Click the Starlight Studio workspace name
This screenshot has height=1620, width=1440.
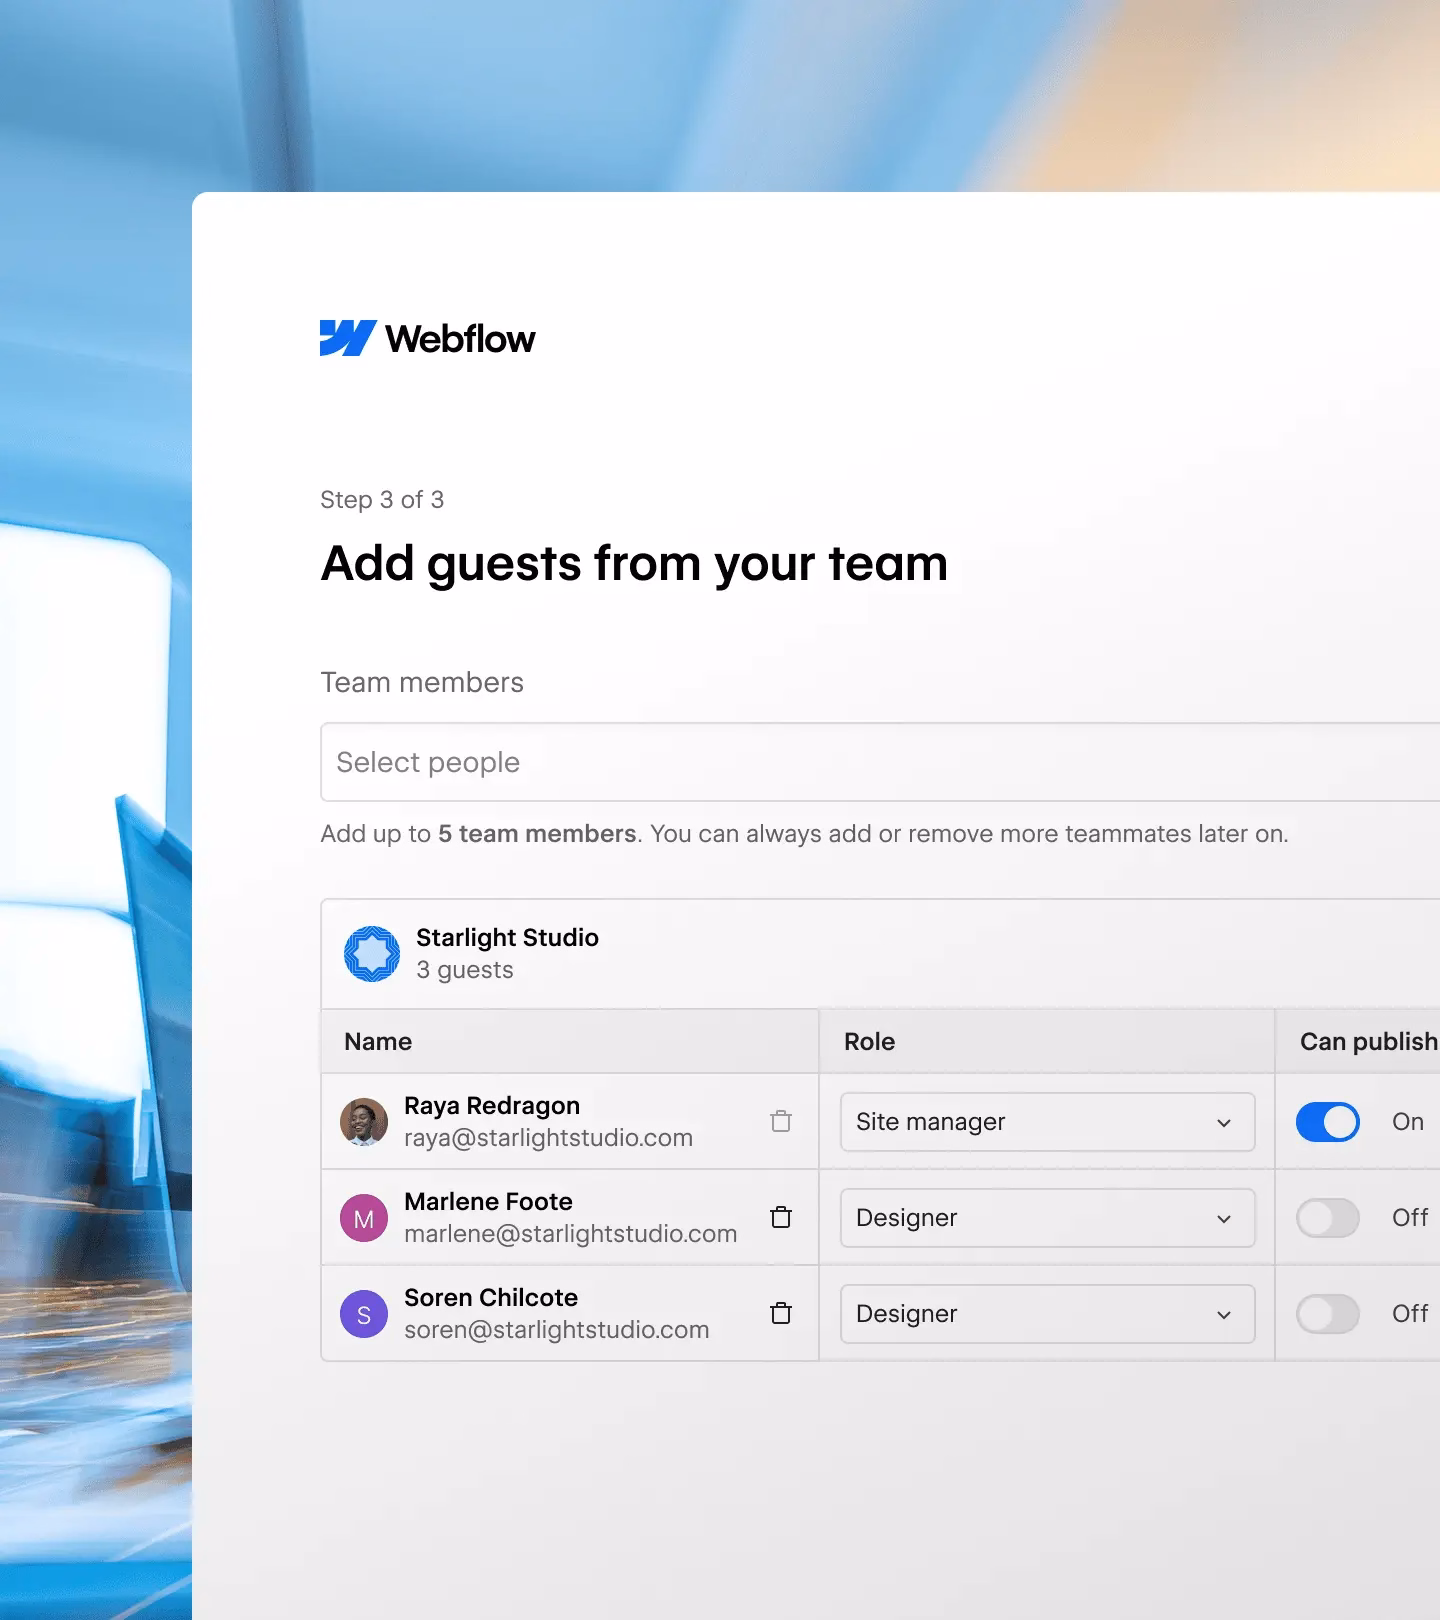(507, 937)
